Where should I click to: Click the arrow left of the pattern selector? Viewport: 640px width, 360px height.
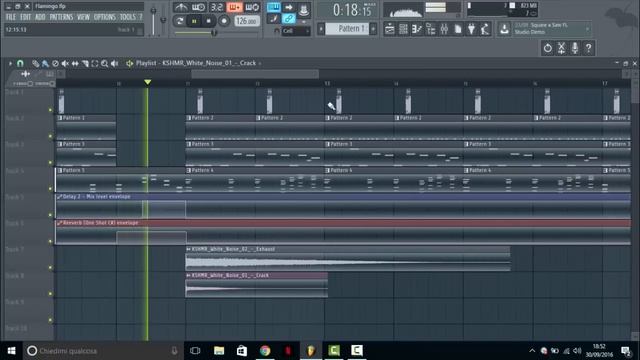(x=321, y=29)
